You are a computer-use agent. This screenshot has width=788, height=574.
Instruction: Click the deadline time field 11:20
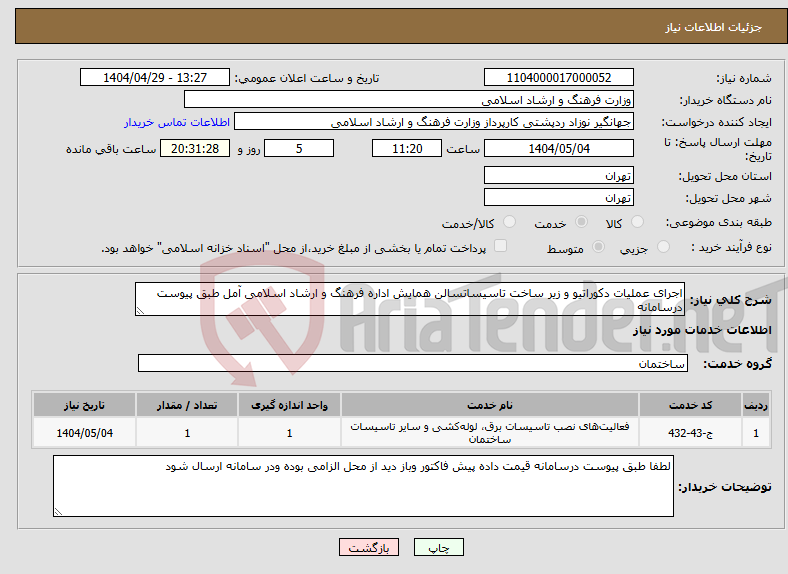pyautogui.click(x=407, y=148)
